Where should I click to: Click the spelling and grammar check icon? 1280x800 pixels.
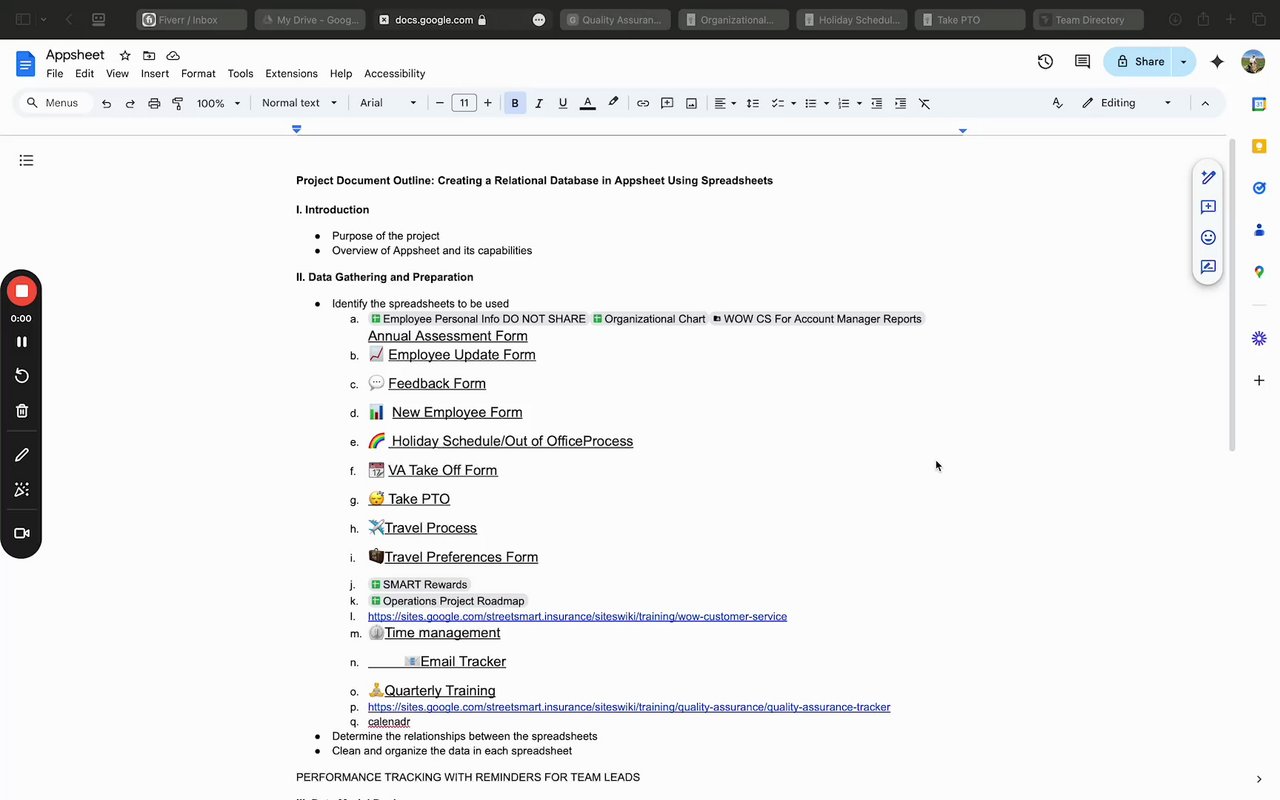click(x=1057, y=103)
